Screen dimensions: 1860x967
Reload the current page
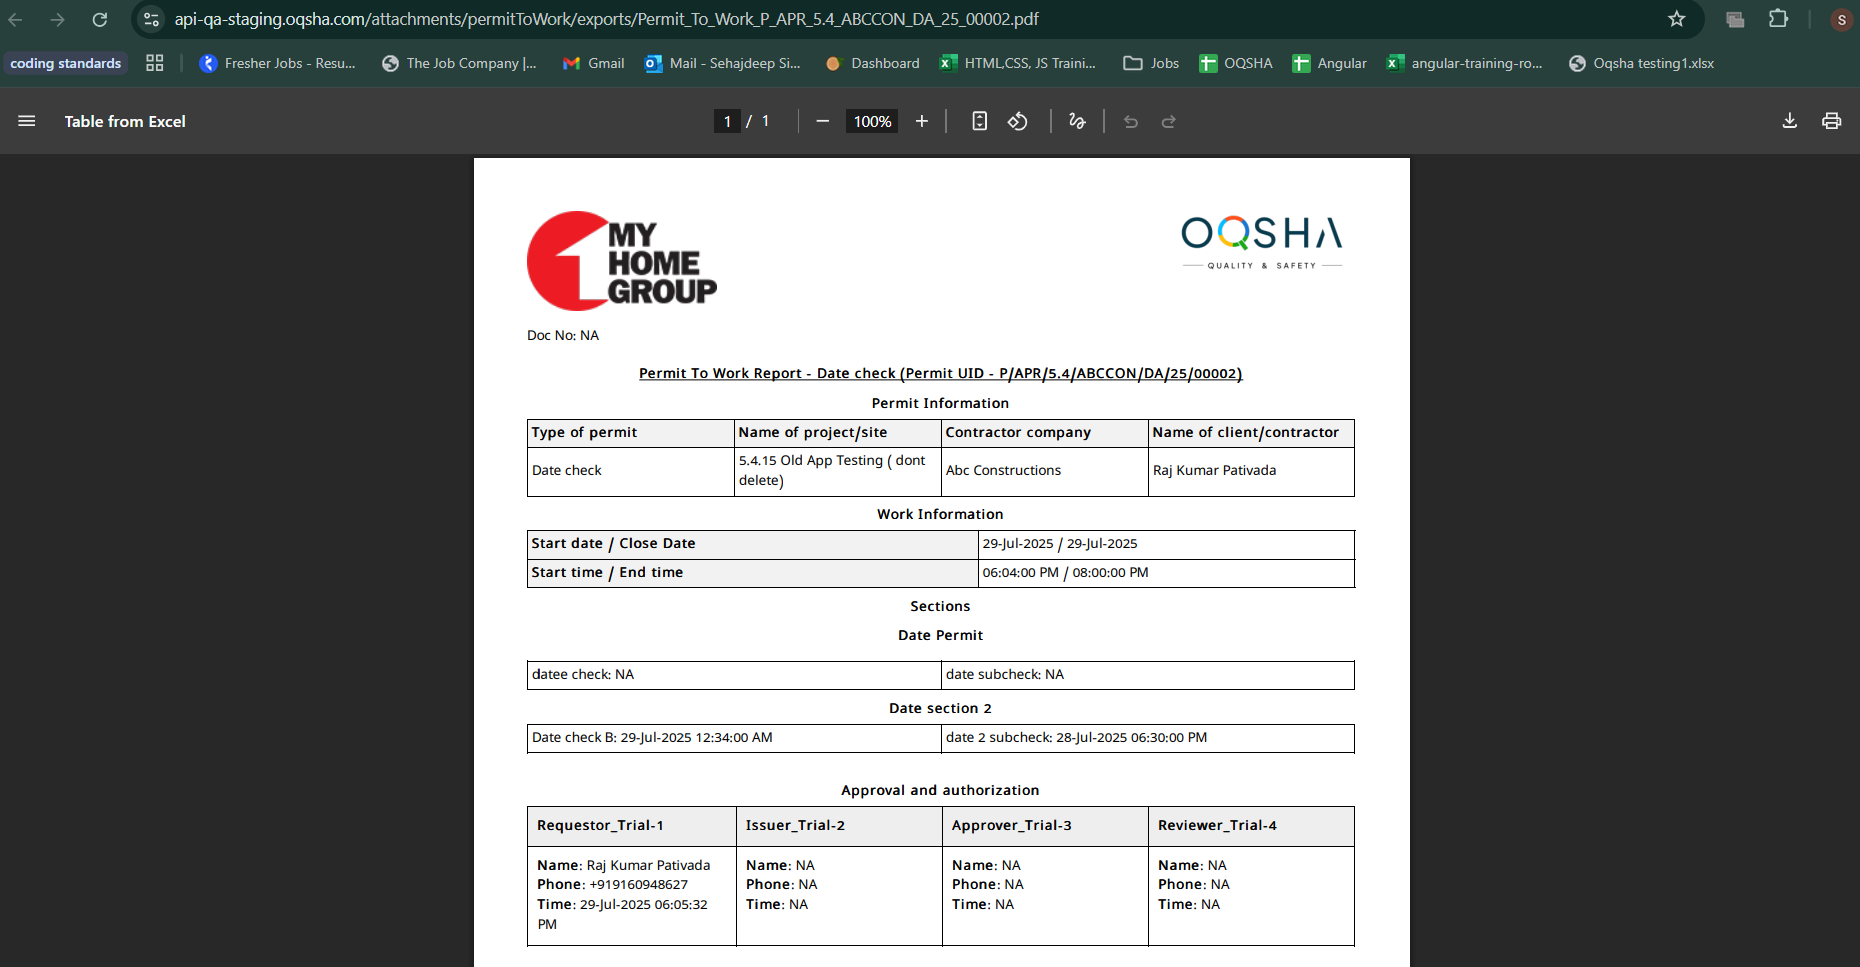(100, 19)
